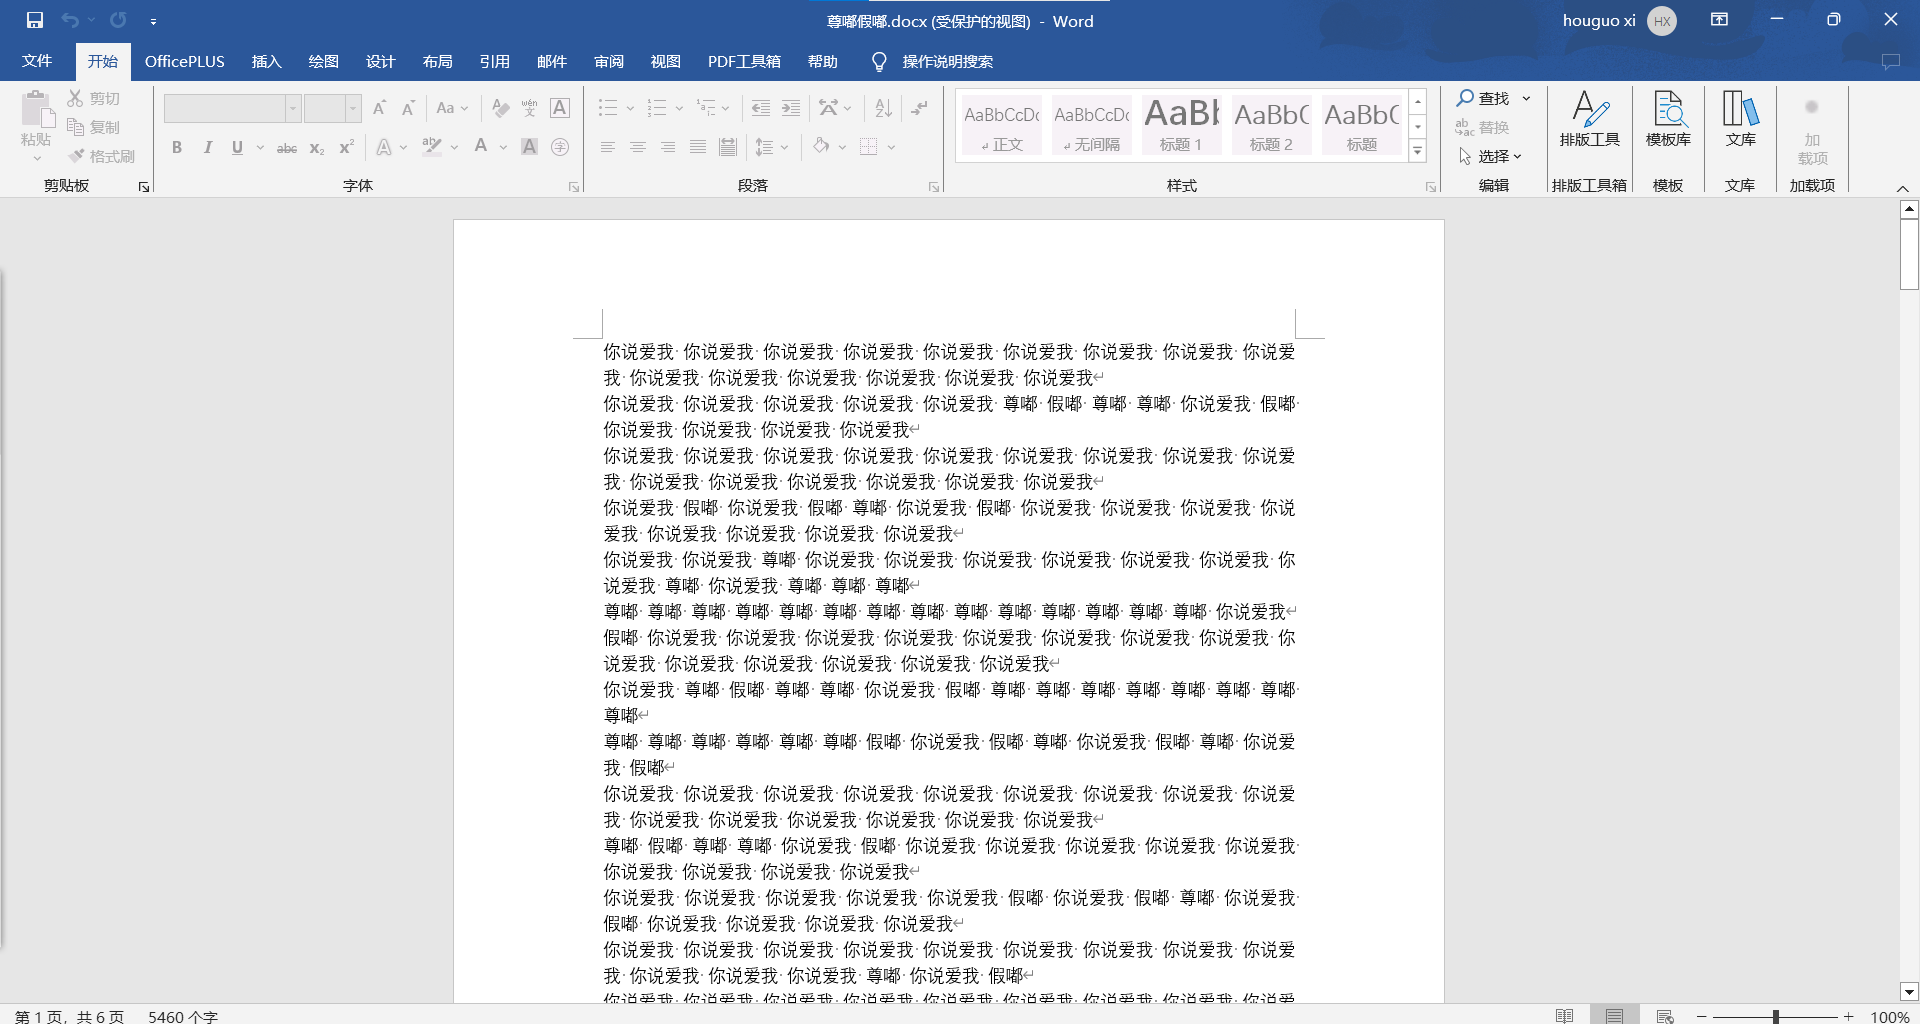Switch to read mode view icon
The height and width of the screenshot is (1024, 1920).
1565,1016
